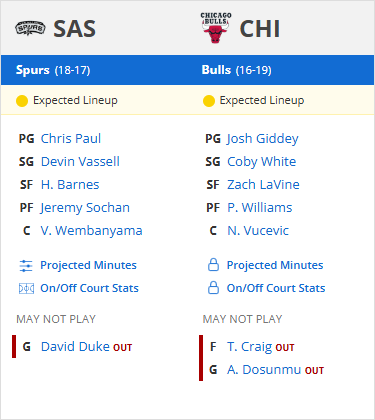Image resolution: width=375 pixels, height=420 pixels.
Task: View N. Vucevic's profile
Action: [258, 231]
